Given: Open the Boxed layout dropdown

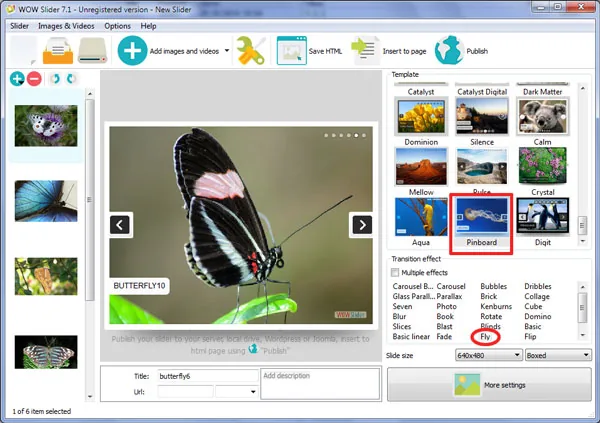Looking at the screenshot, I should click(x=558, y=355).
